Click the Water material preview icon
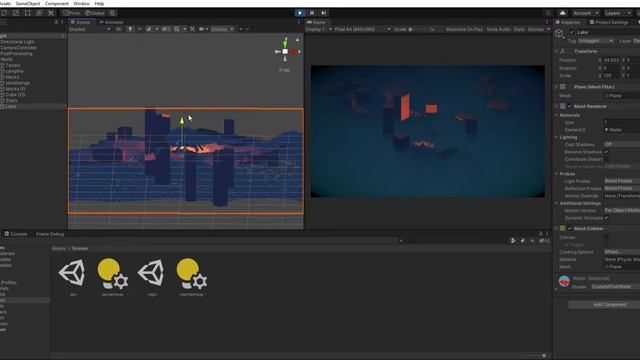Screen dimensions: 640x360 point(564,281)
